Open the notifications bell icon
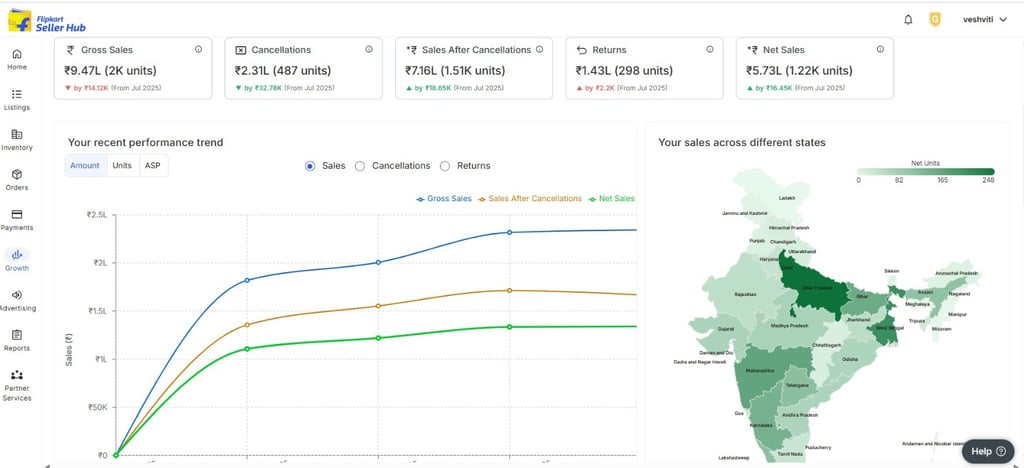The height and width of the screenshot is (468, 1024). click(908, 19)
